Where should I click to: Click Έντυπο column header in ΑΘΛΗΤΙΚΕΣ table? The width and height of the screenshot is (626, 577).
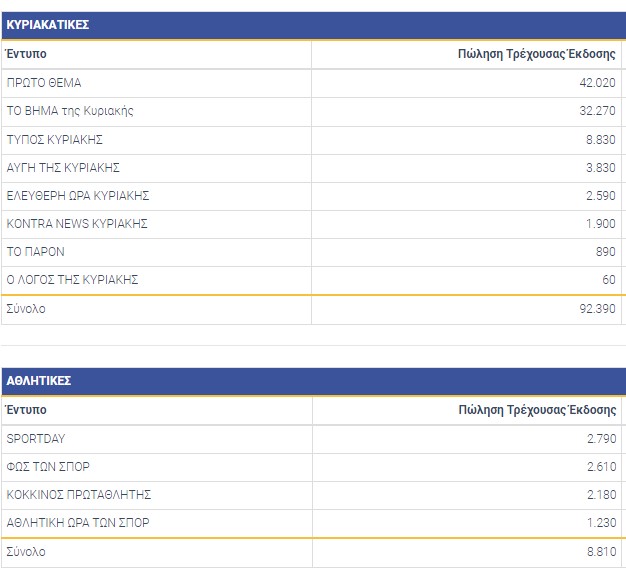tap(26, 410)
